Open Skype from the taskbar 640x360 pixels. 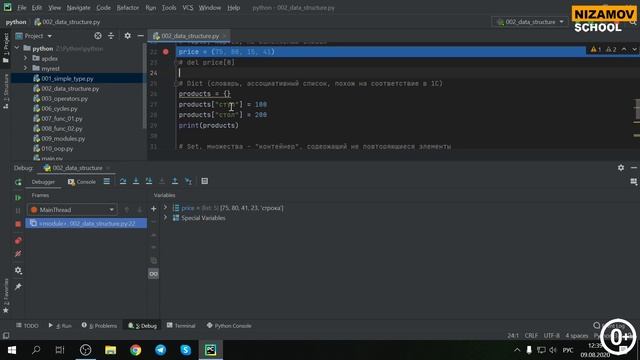click(x=186, y=350)
